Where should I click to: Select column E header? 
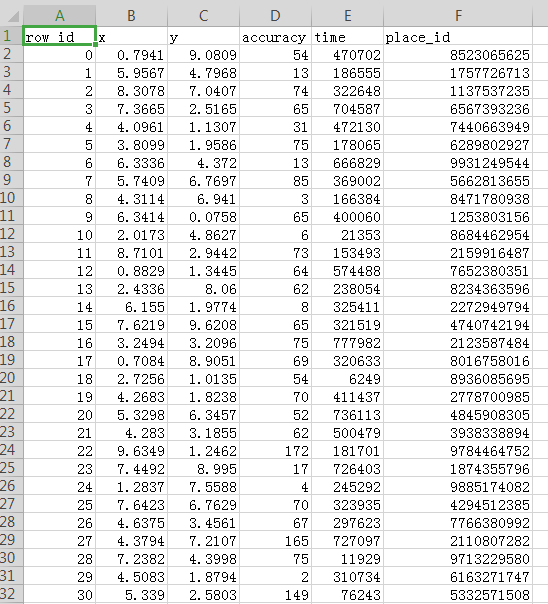click(x=347, y=16)
